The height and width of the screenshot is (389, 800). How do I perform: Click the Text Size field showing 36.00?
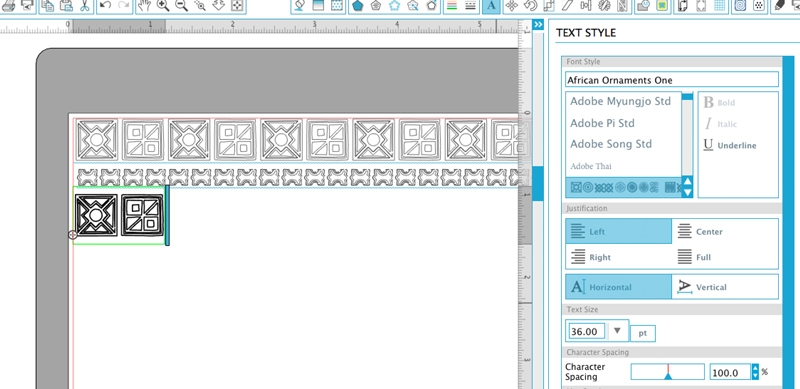[586, 331]
